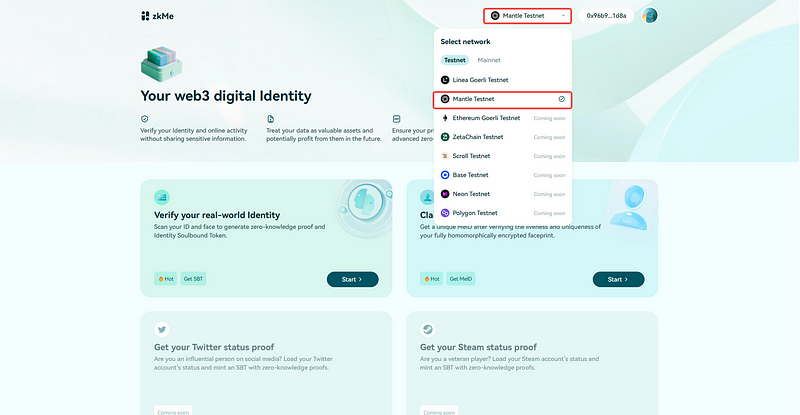Click 'Get your Steam status proof' heading

[478, 347]
